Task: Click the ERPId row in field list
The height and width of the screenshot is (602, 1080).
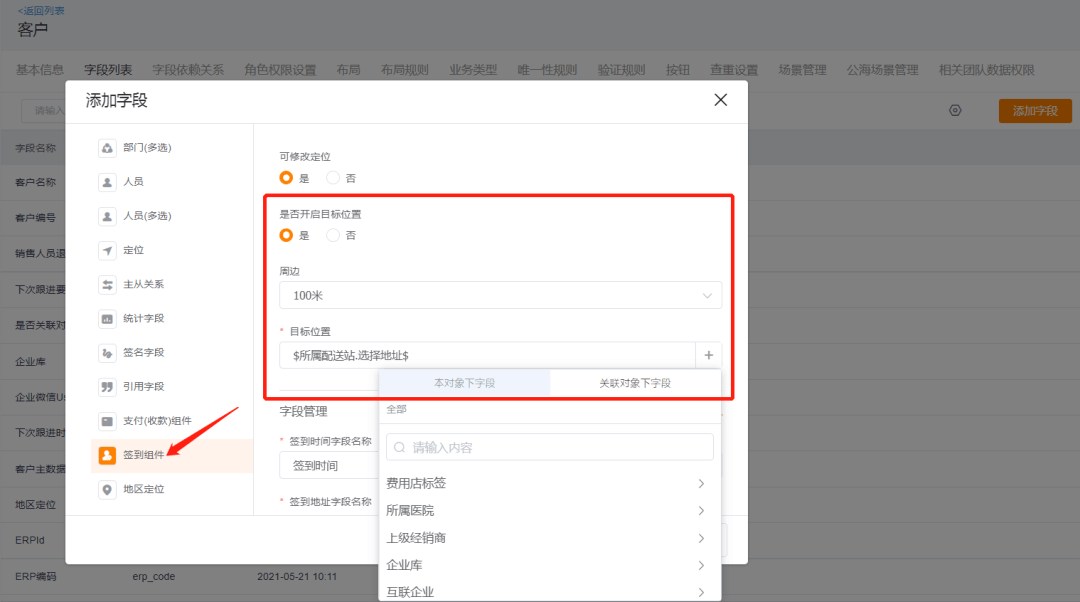Action: click(30, 541)
